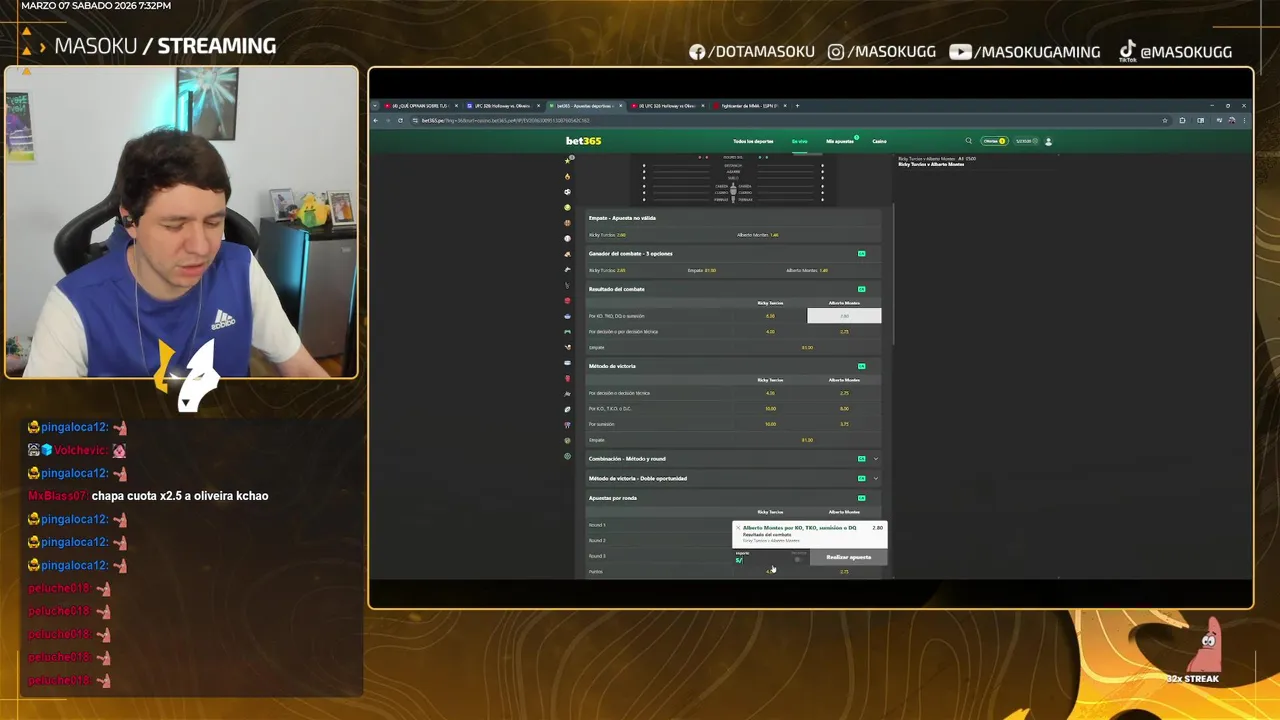Select the tennis ball sport icon
Screen dimensions: 1280x720
(568, 207)
